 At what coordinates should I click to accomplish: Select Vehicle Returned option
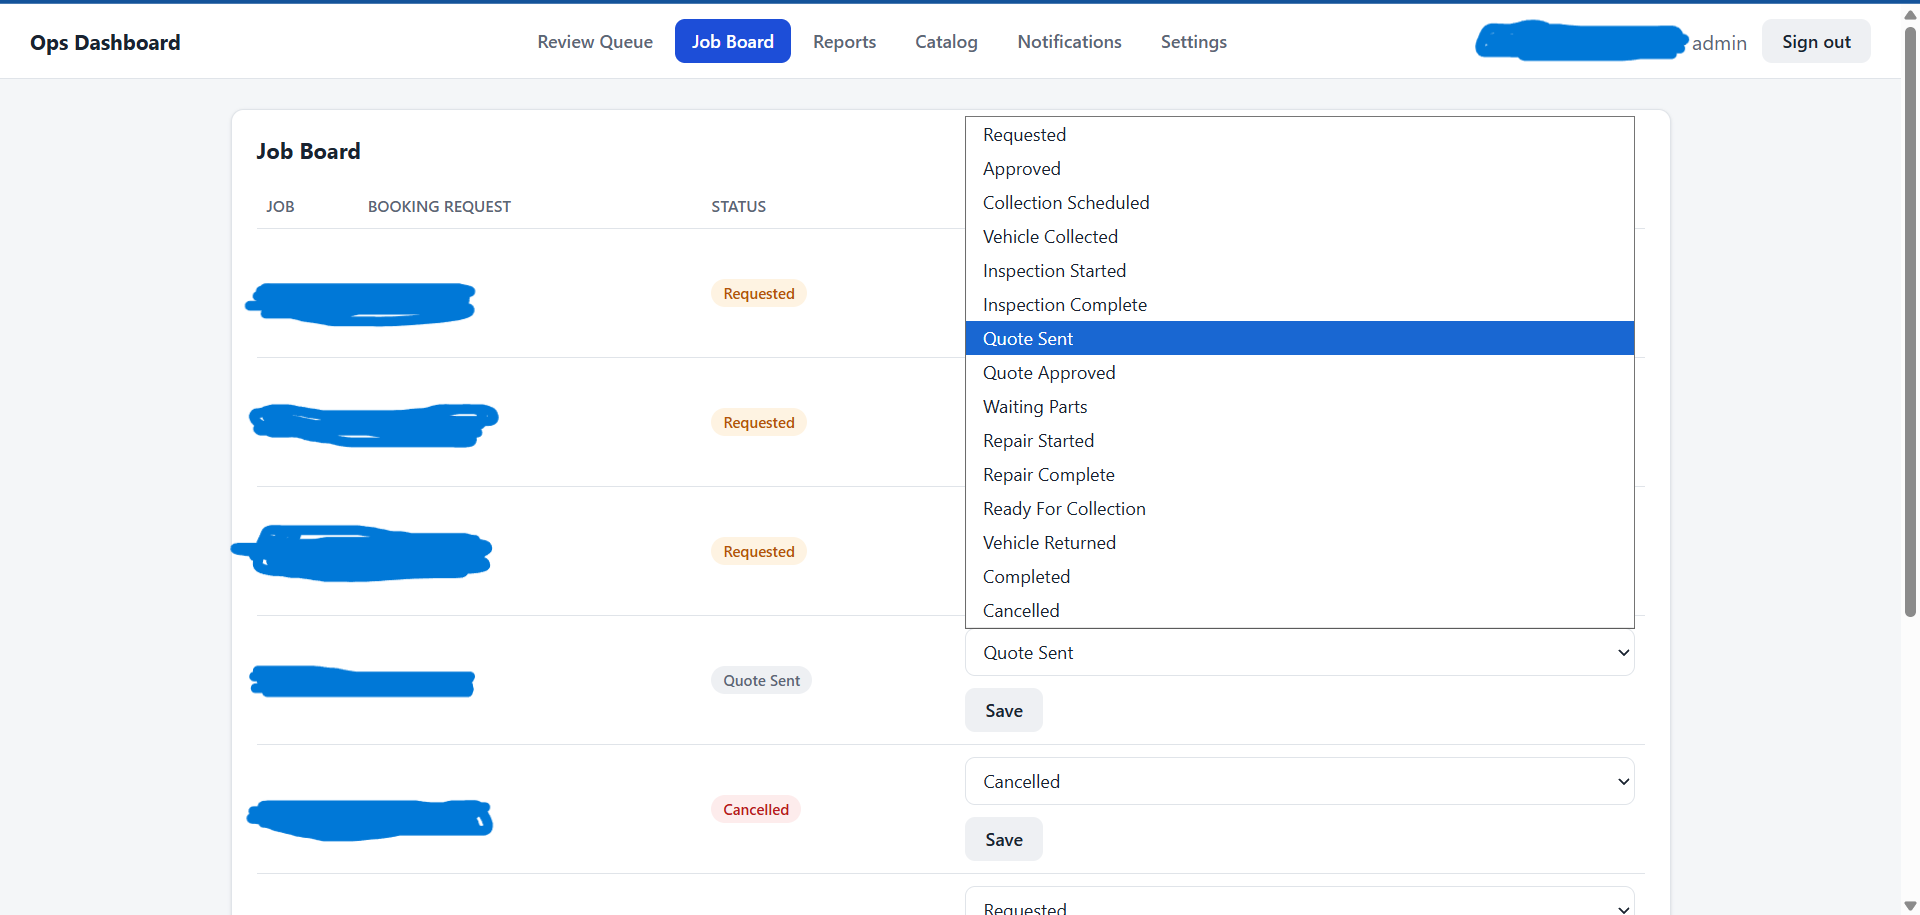click(x=1299, y=543)
